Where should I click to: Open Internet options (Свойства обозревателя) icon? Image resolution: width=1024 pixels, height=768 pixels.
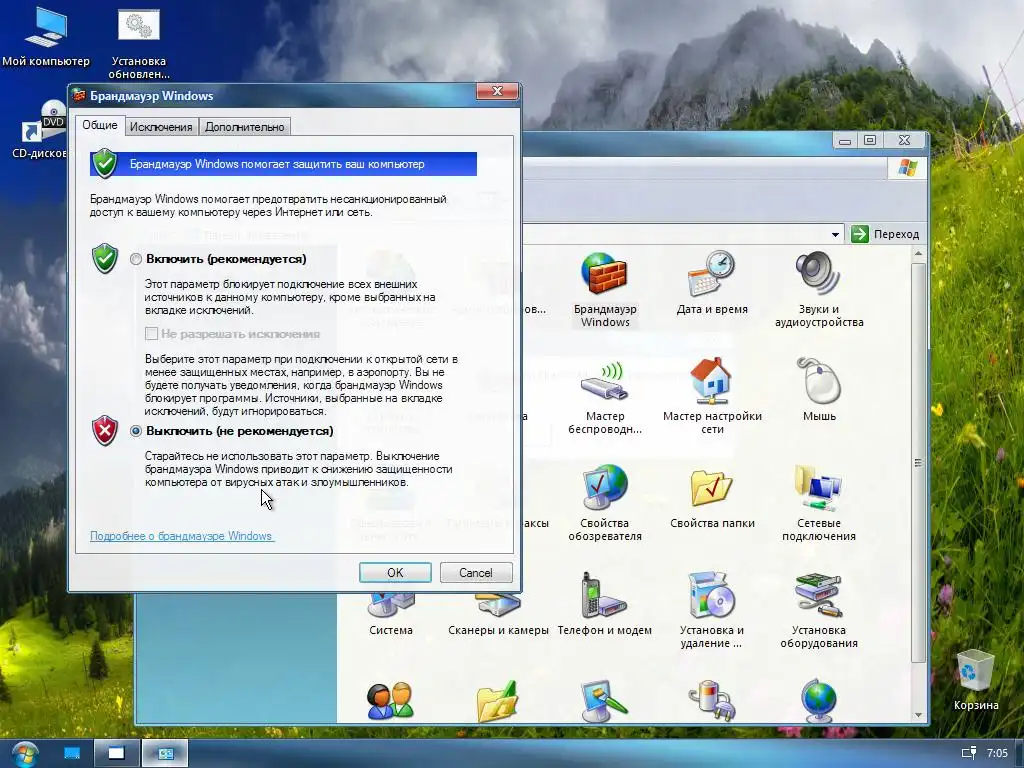[x=605, y=504]
